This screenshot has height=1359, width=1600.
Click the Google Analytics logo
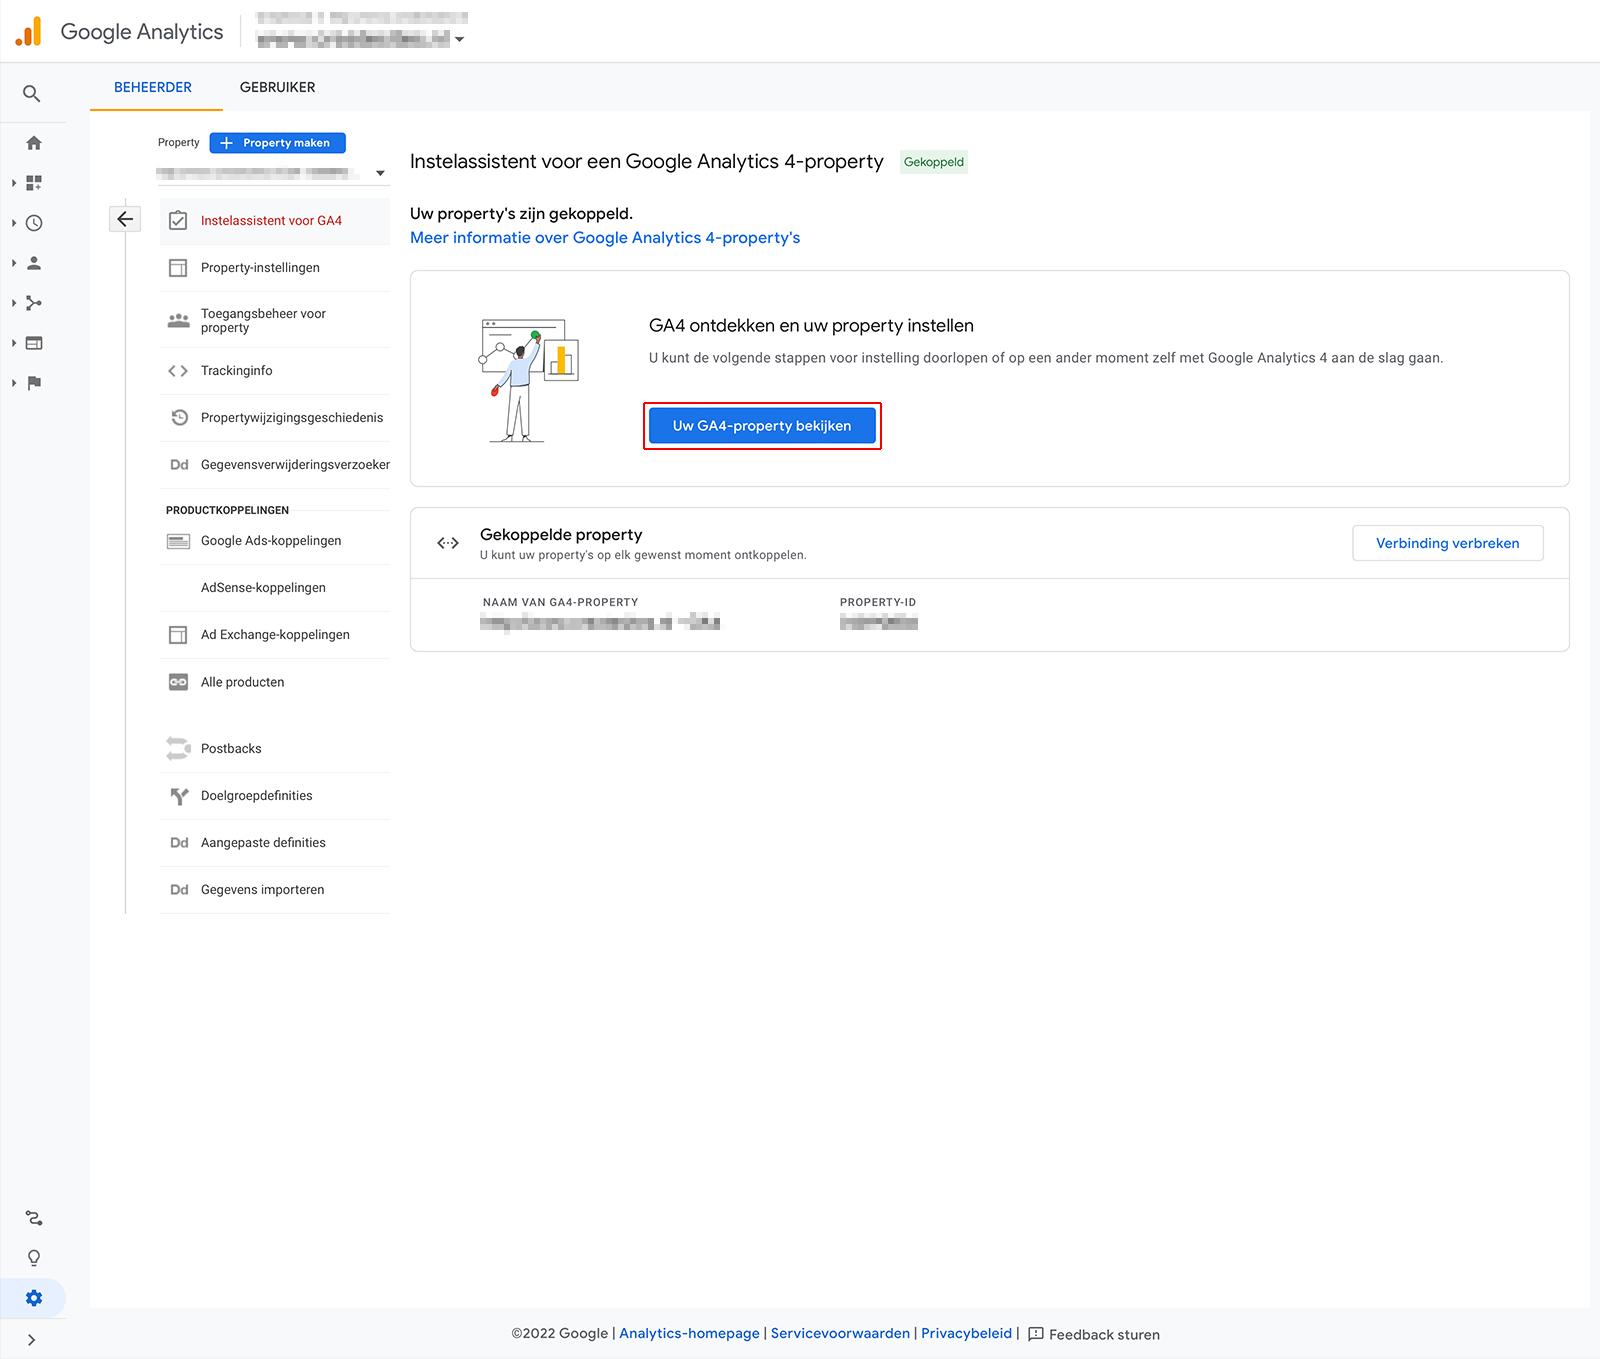coord(28,32)
